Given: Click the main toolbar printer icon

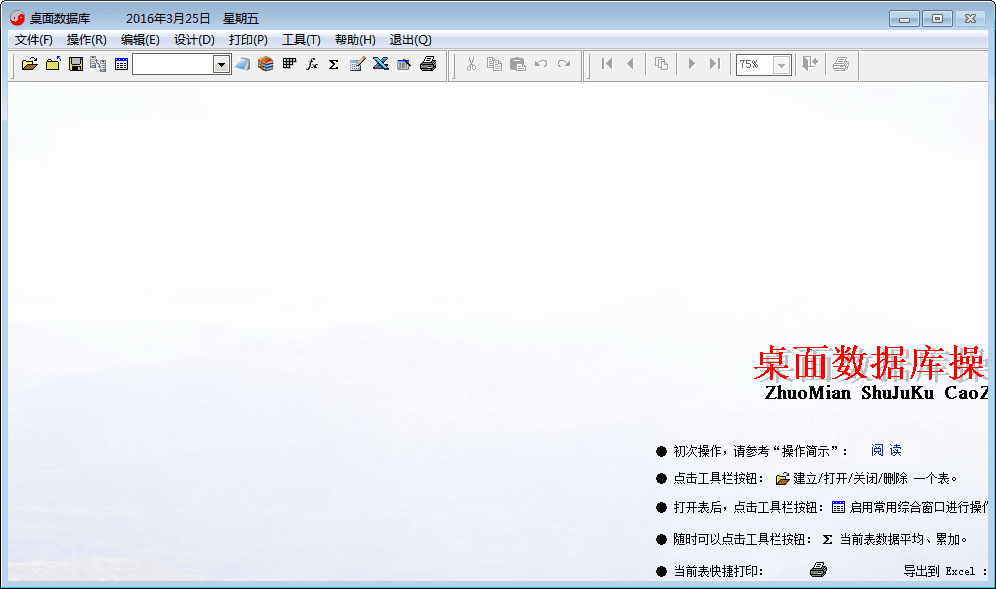Looking at the screenshot, I should [428, 64].
